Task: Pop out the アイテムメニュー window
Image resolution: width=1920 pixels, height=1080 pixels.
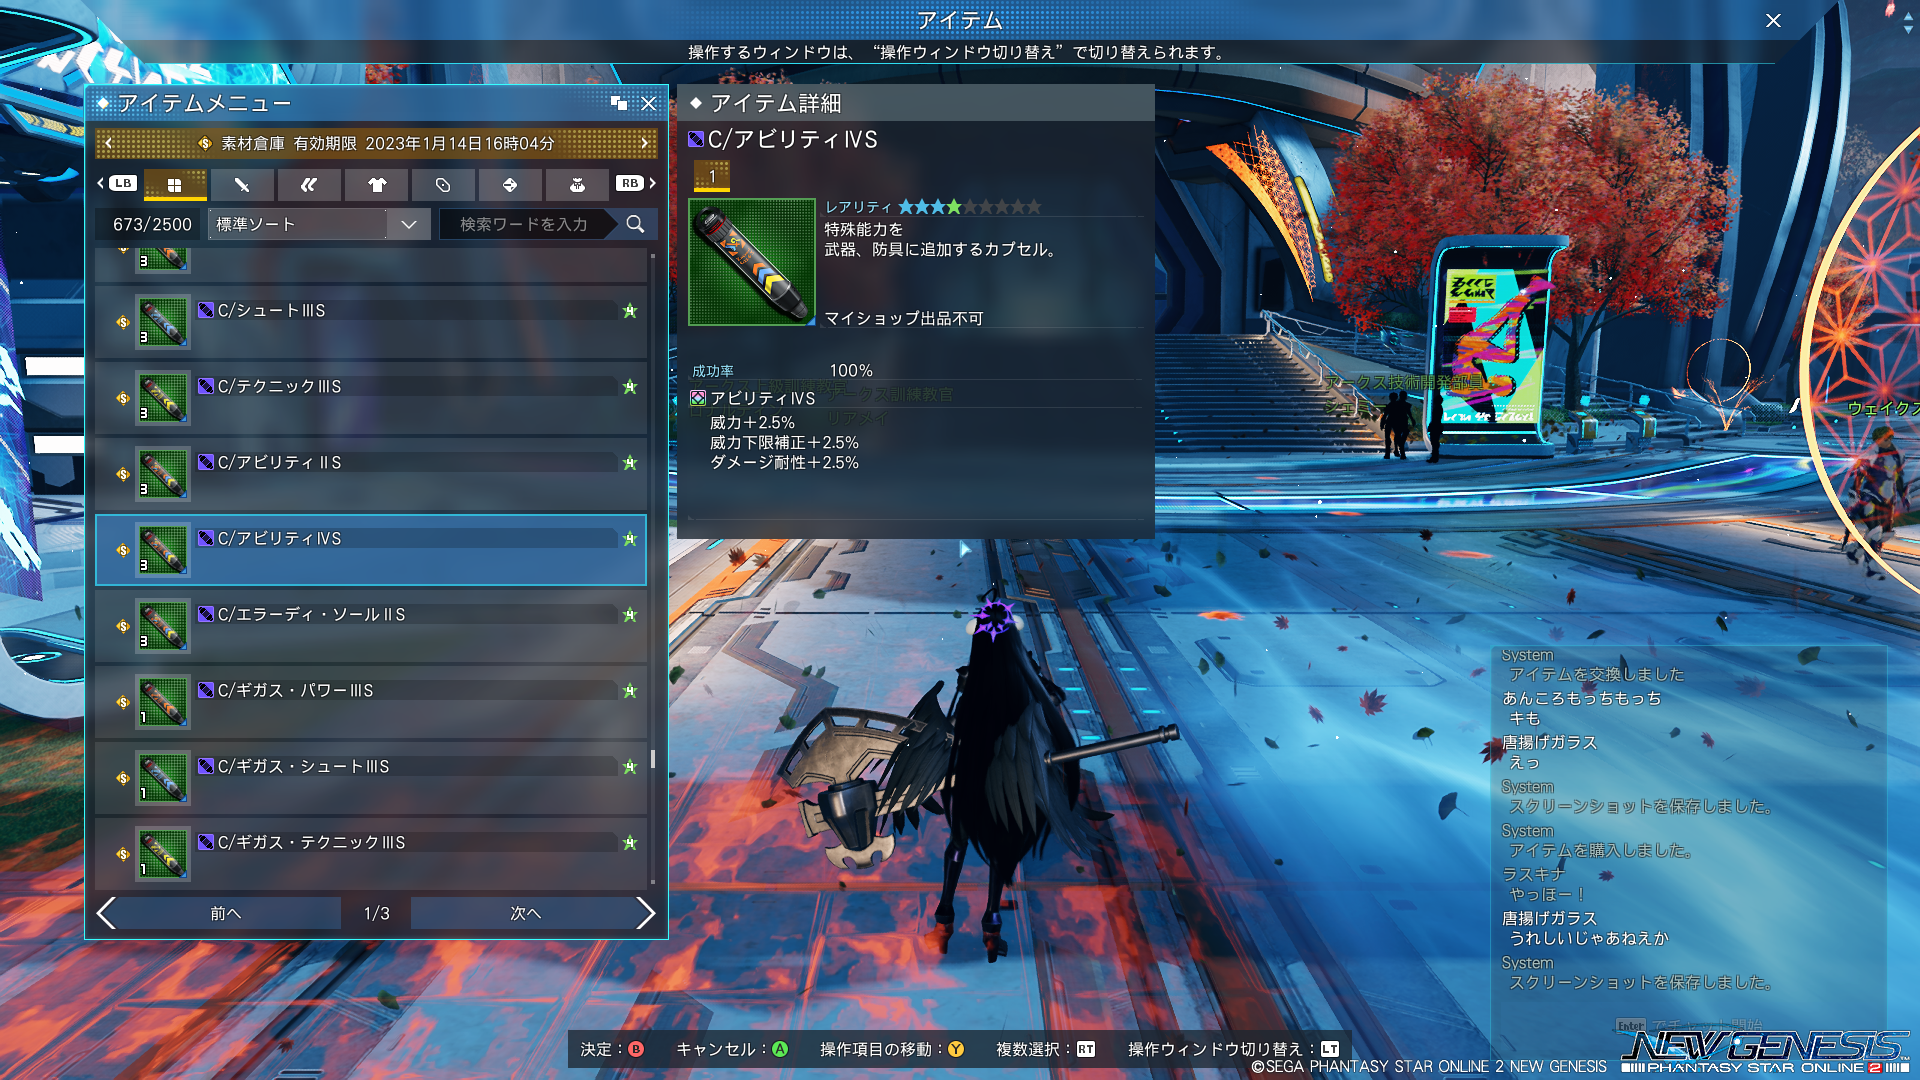Action: (x=619, y=103)
